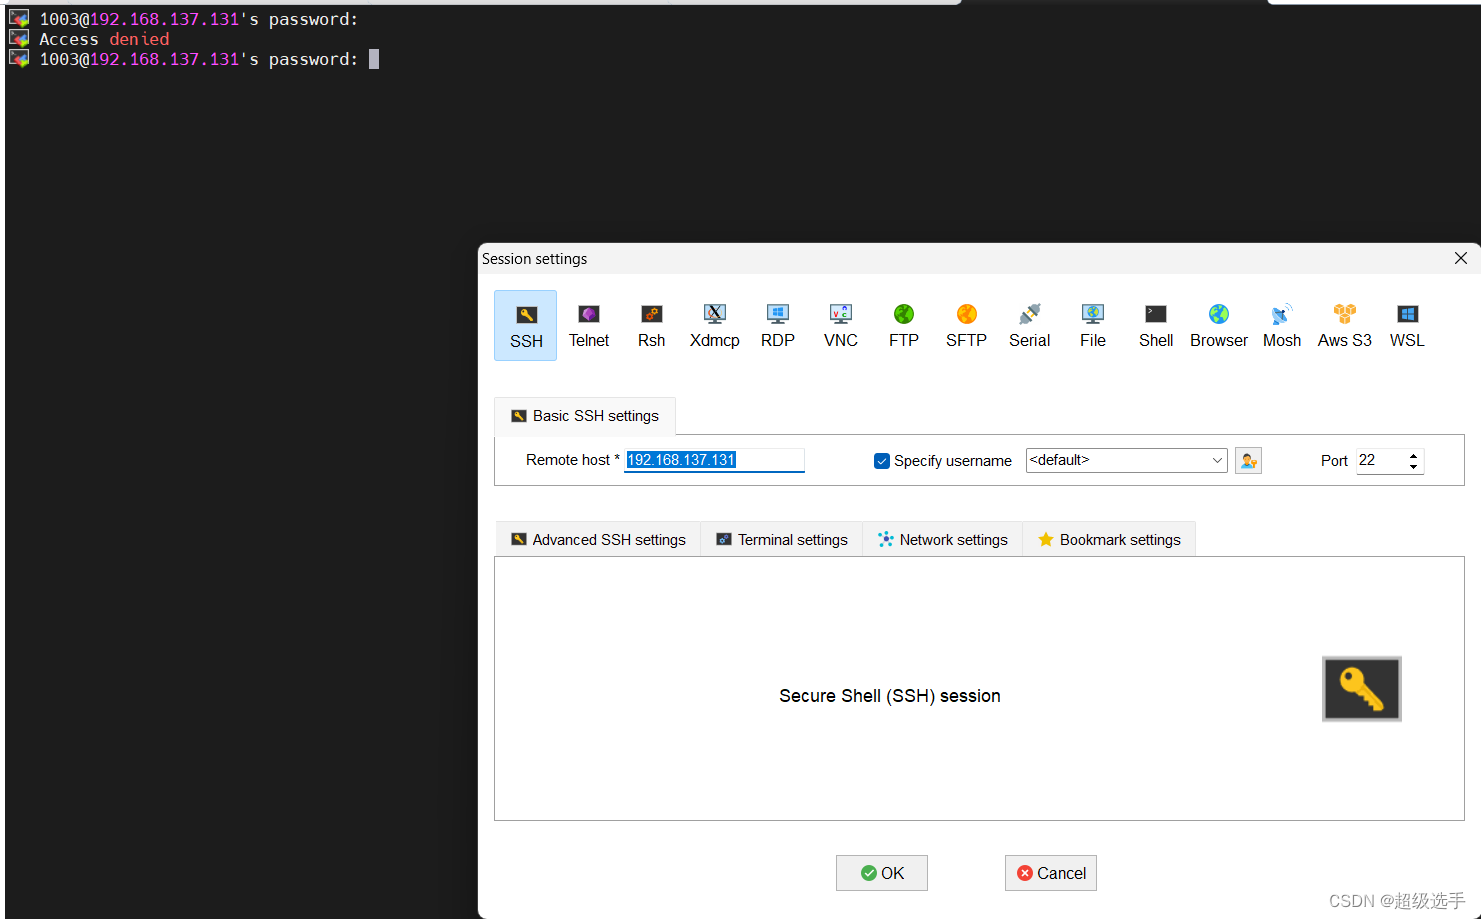Open the Mosh session type
This screenshot has height=919, width=1481.
1281,325
